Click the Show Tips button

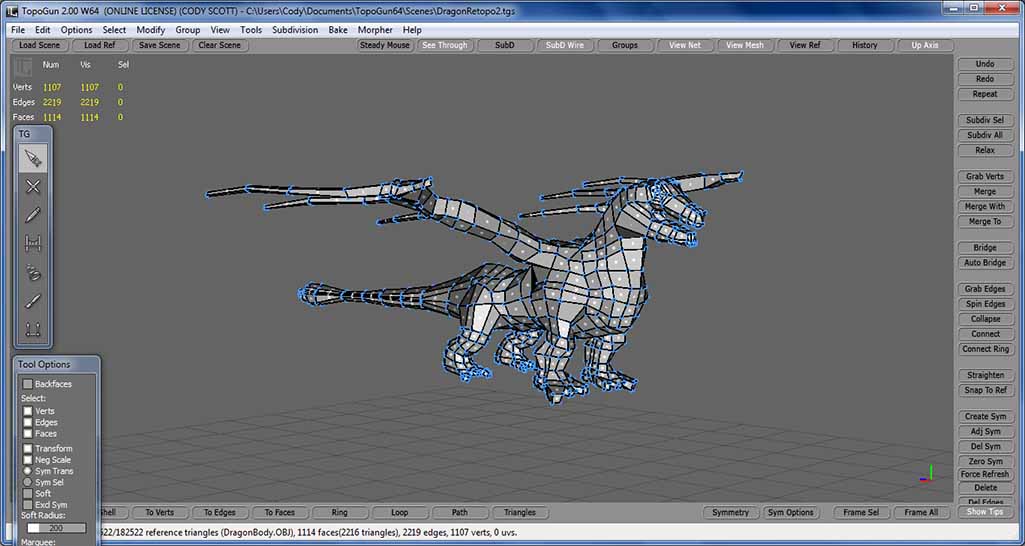[x=985, y=512]
